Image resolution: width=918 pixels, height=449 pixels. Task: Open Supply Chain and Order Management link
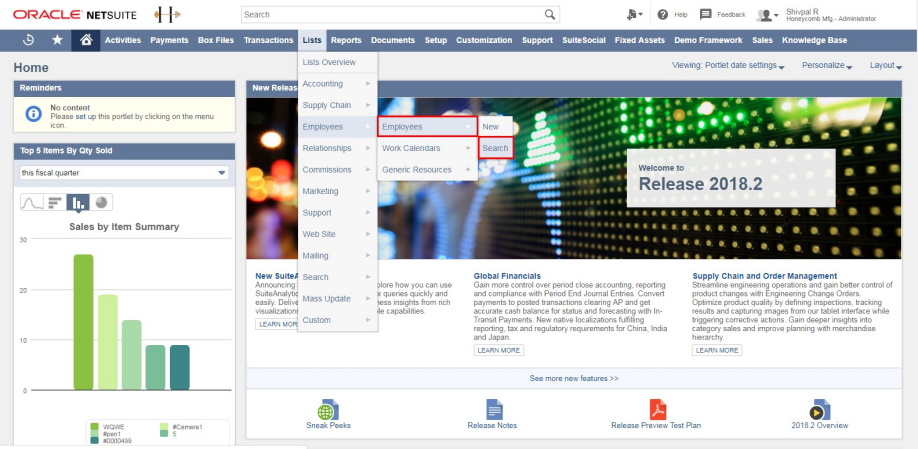pos(765,276)
